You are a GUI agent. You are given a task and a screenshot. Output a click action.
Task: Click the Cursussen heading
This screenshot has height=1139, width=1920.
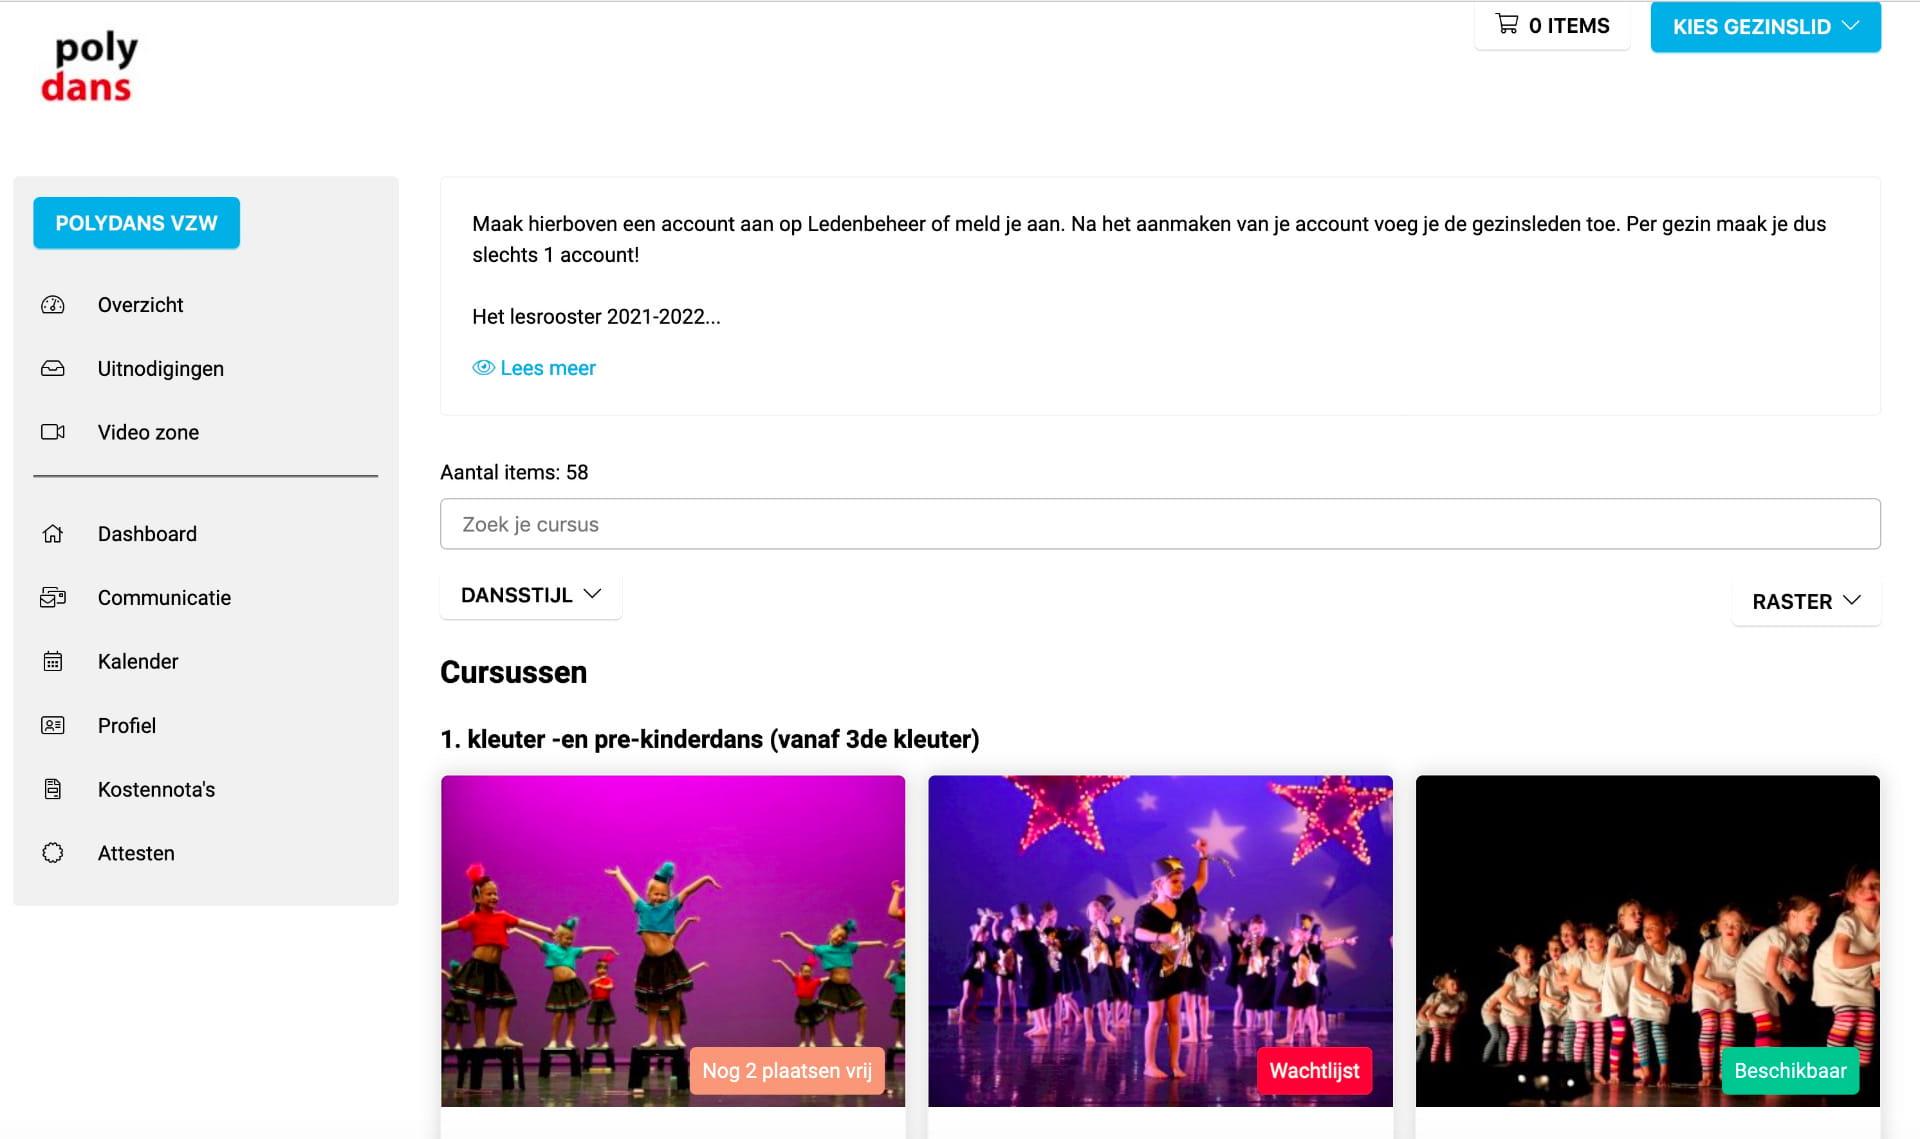coord(514,672)
